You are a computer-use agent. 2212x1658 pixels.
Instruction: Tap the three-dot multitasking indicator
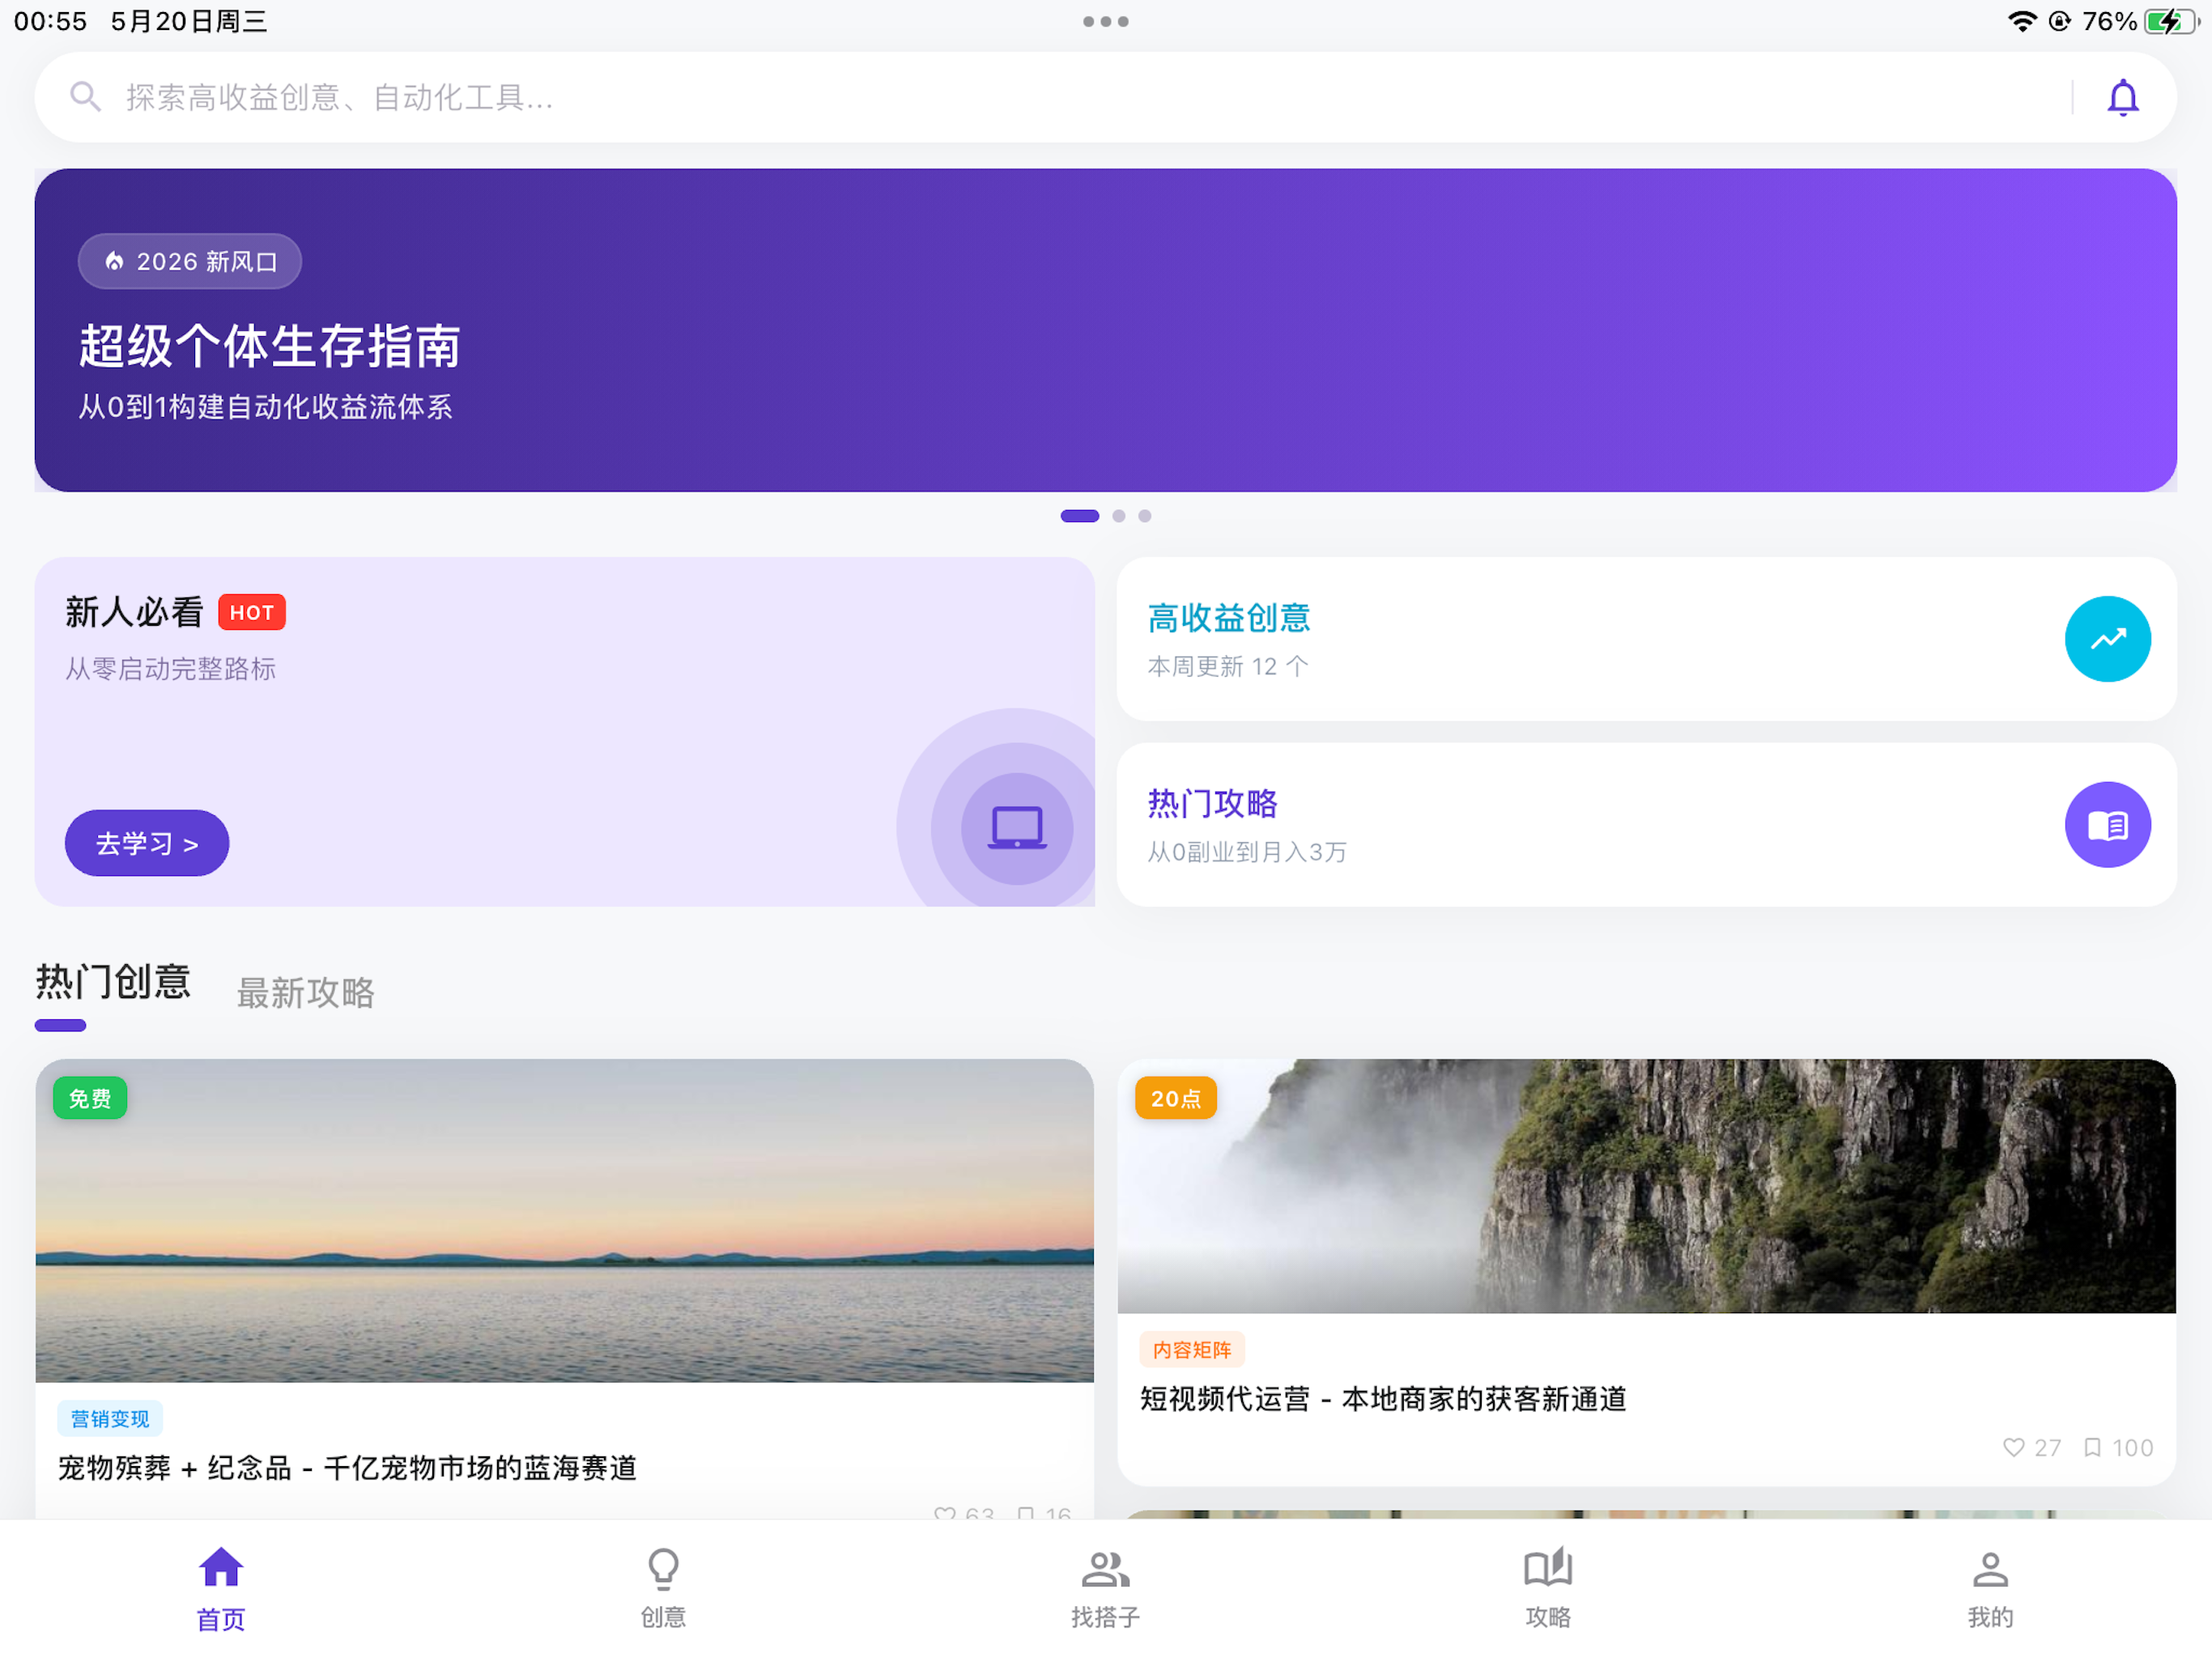coord(1105,21)
